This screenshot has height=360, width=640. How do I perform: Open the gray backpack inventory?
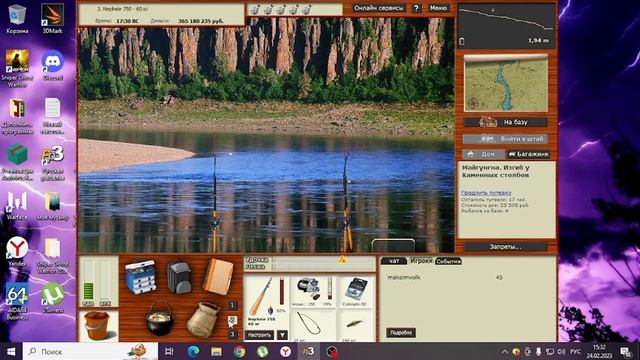tap(179, 277)
